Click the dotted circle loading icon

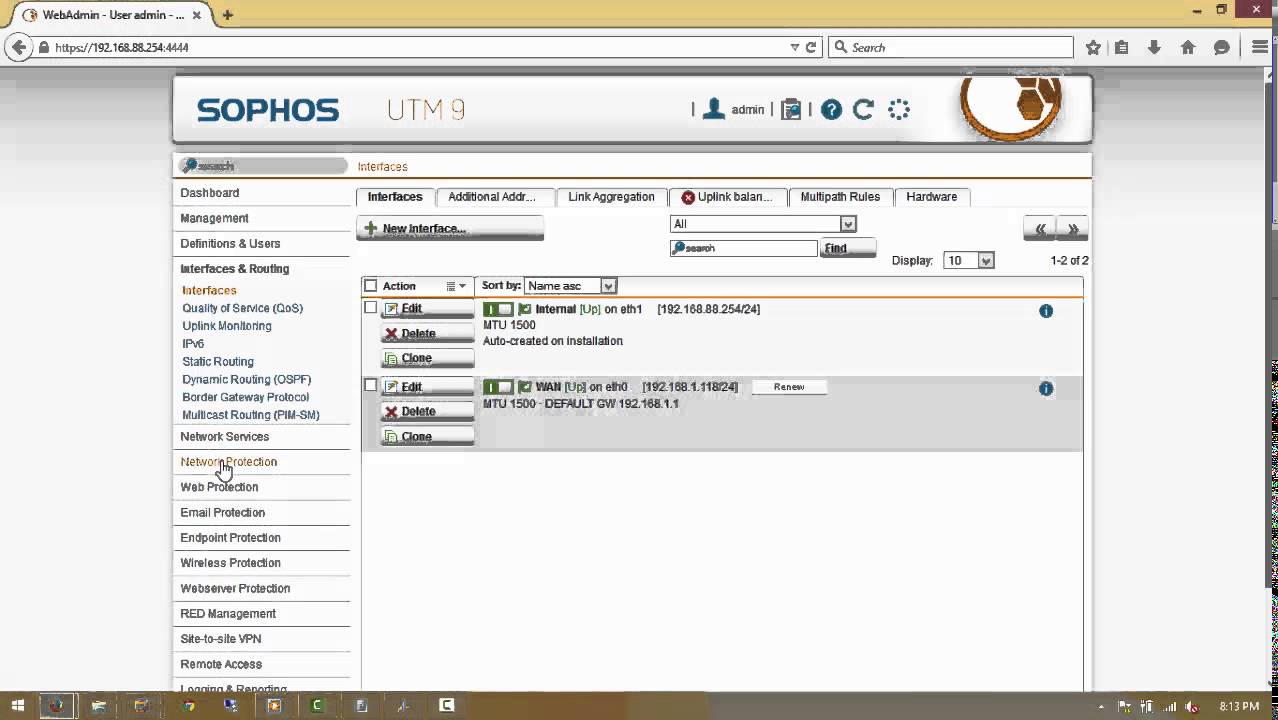tap(899, 110)
